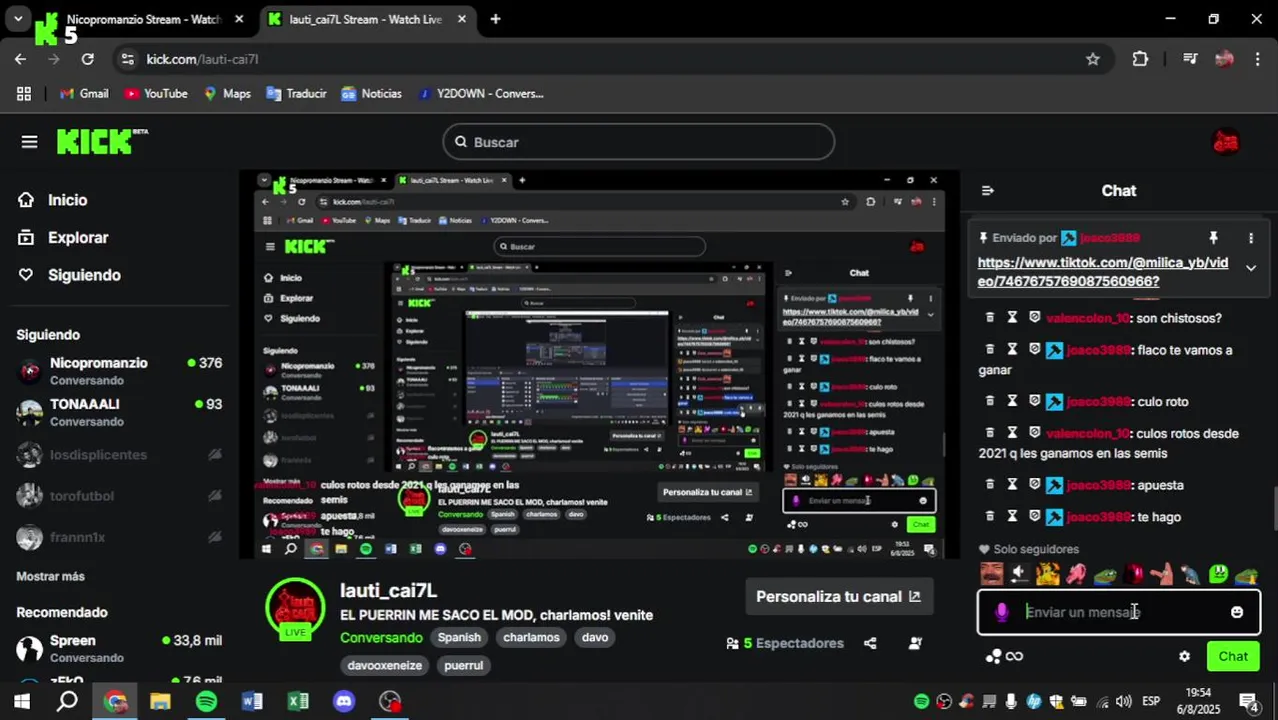This screenshot has width=1278, height=720.
Task: Insert the parrot emote into chat
Action: point(1189,574)
